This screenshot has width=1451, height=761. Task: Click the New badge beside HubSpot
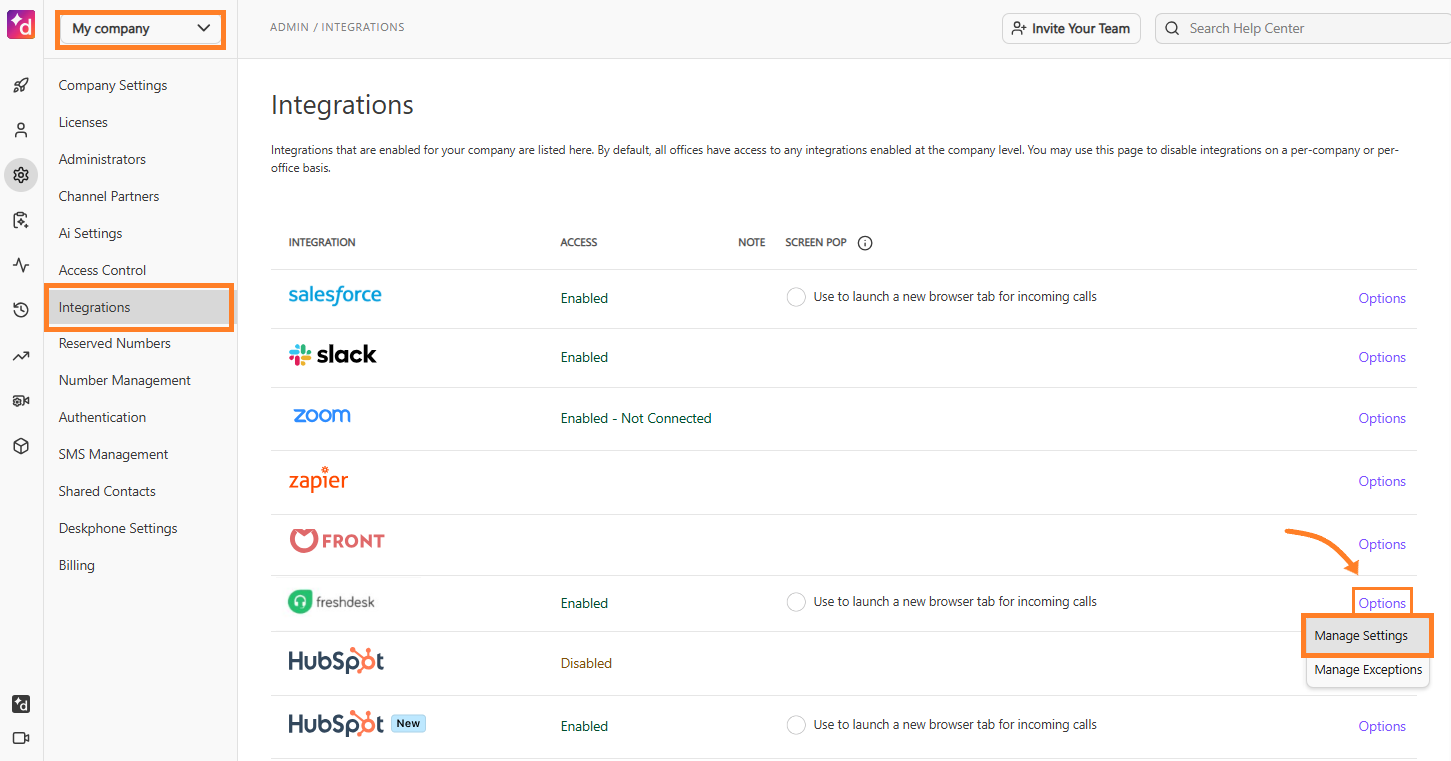click(408, 723)
